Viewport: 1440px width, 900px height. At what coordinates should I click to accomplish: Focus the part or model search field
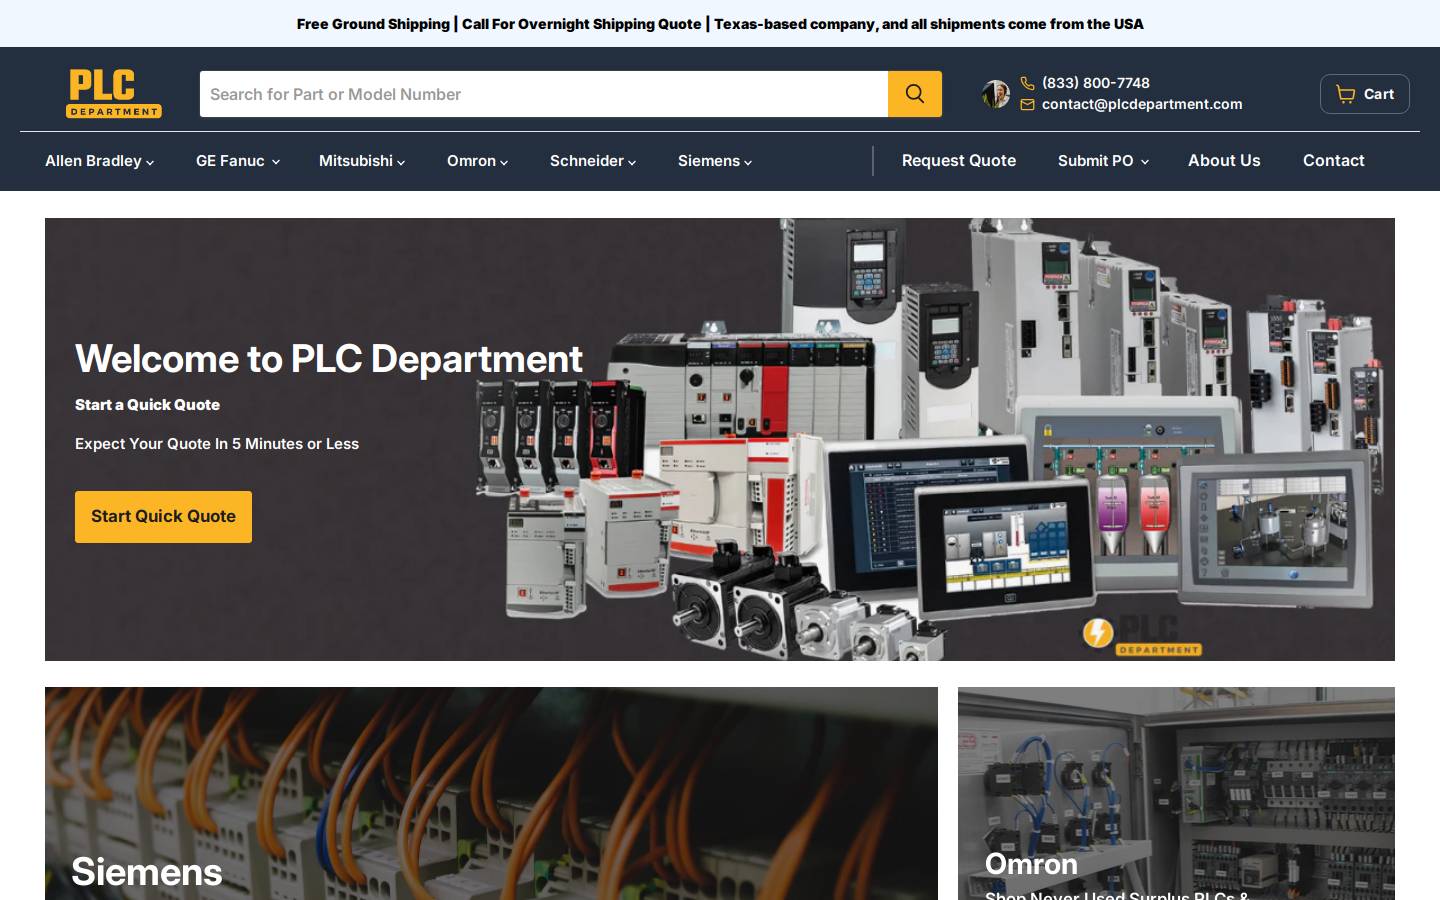pyautogui.click(x=544, y=94)
